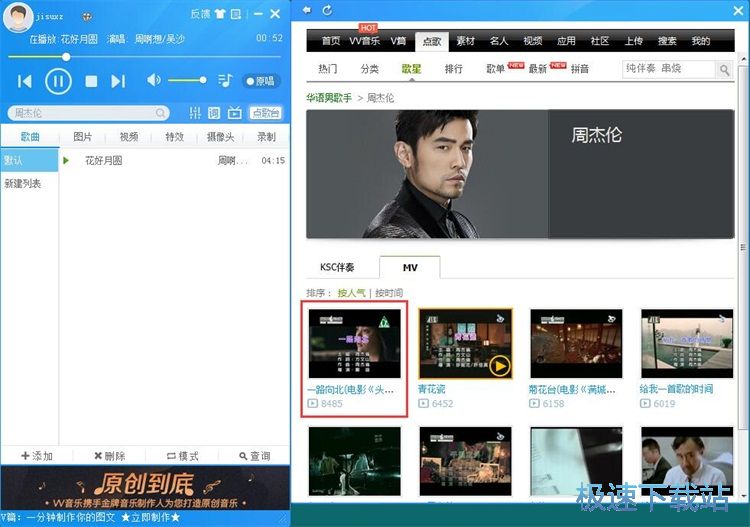Open the skin (T-shirt) icon
Screen dimensions: 750x527
[220, 14]
